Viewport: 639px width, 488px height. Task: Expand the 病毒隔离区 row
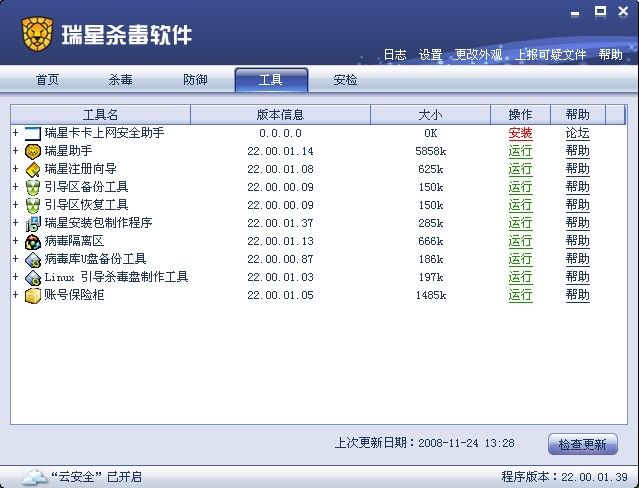click(15, 241)
